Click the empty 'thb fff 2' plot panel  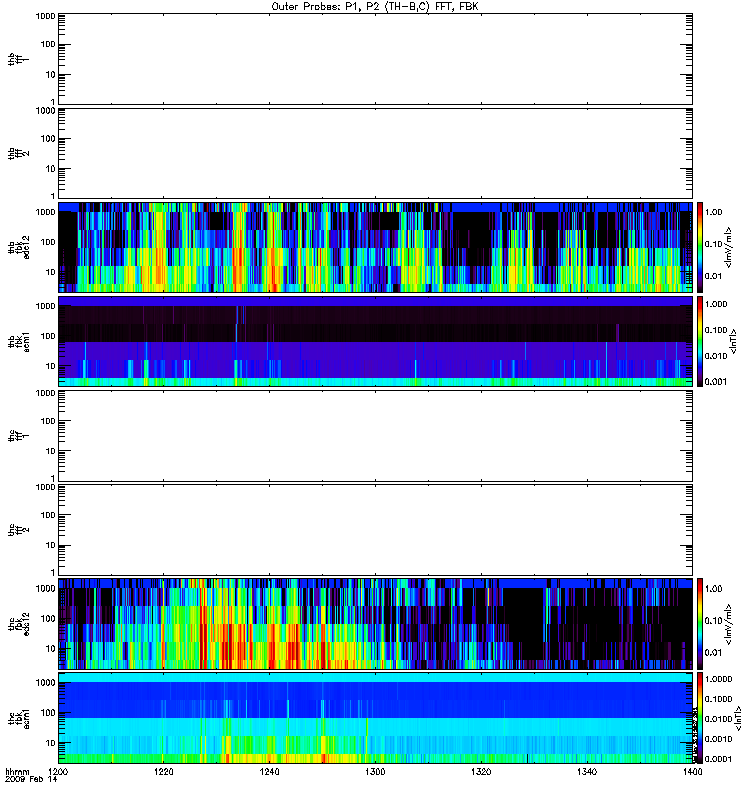coord(375,153)
